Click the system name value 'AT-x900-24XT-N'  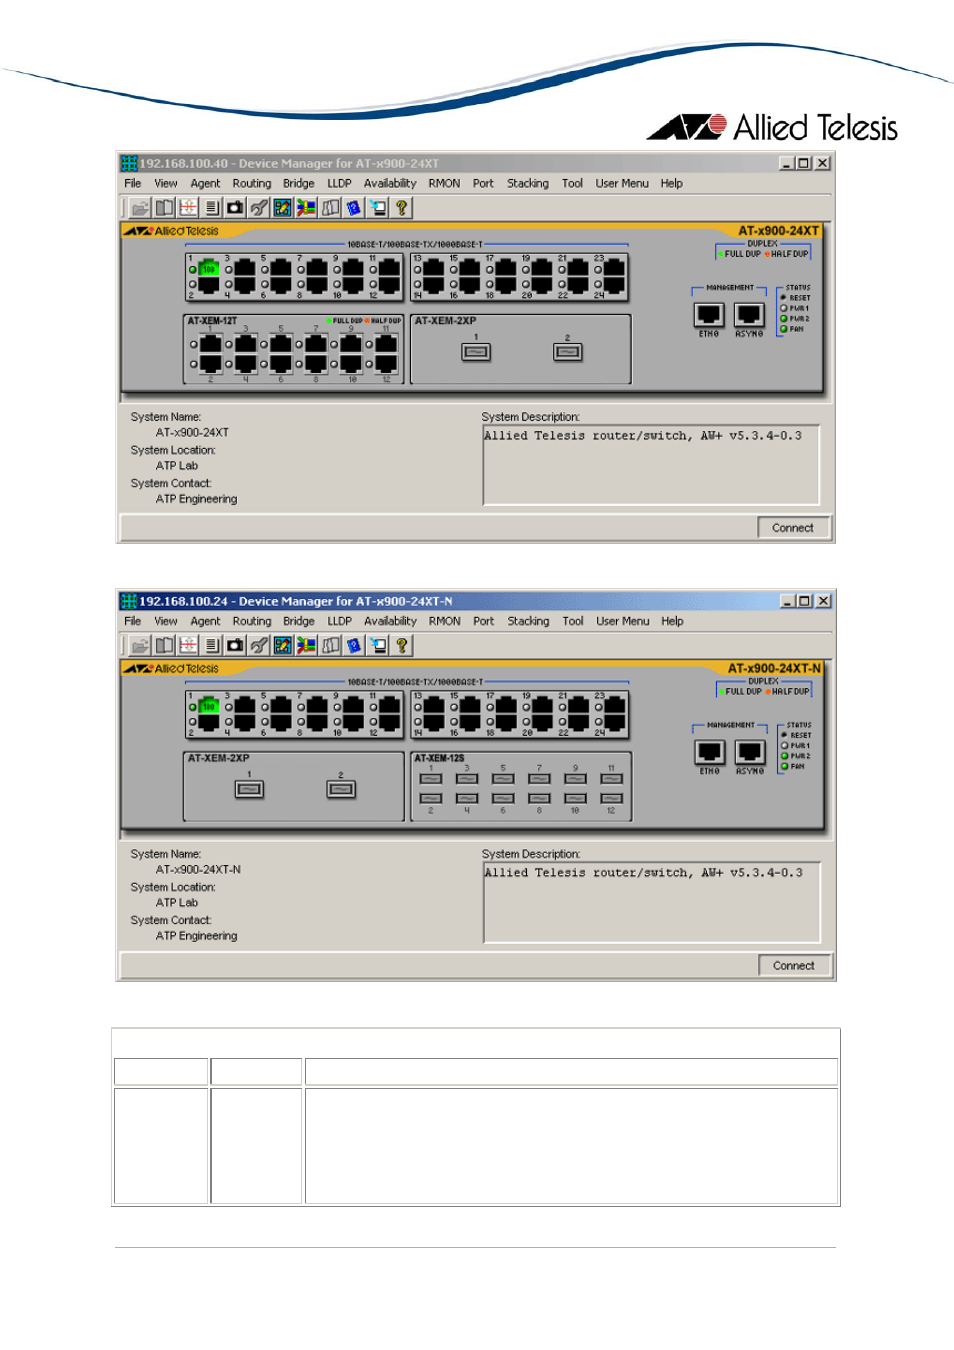coord(198,870)
